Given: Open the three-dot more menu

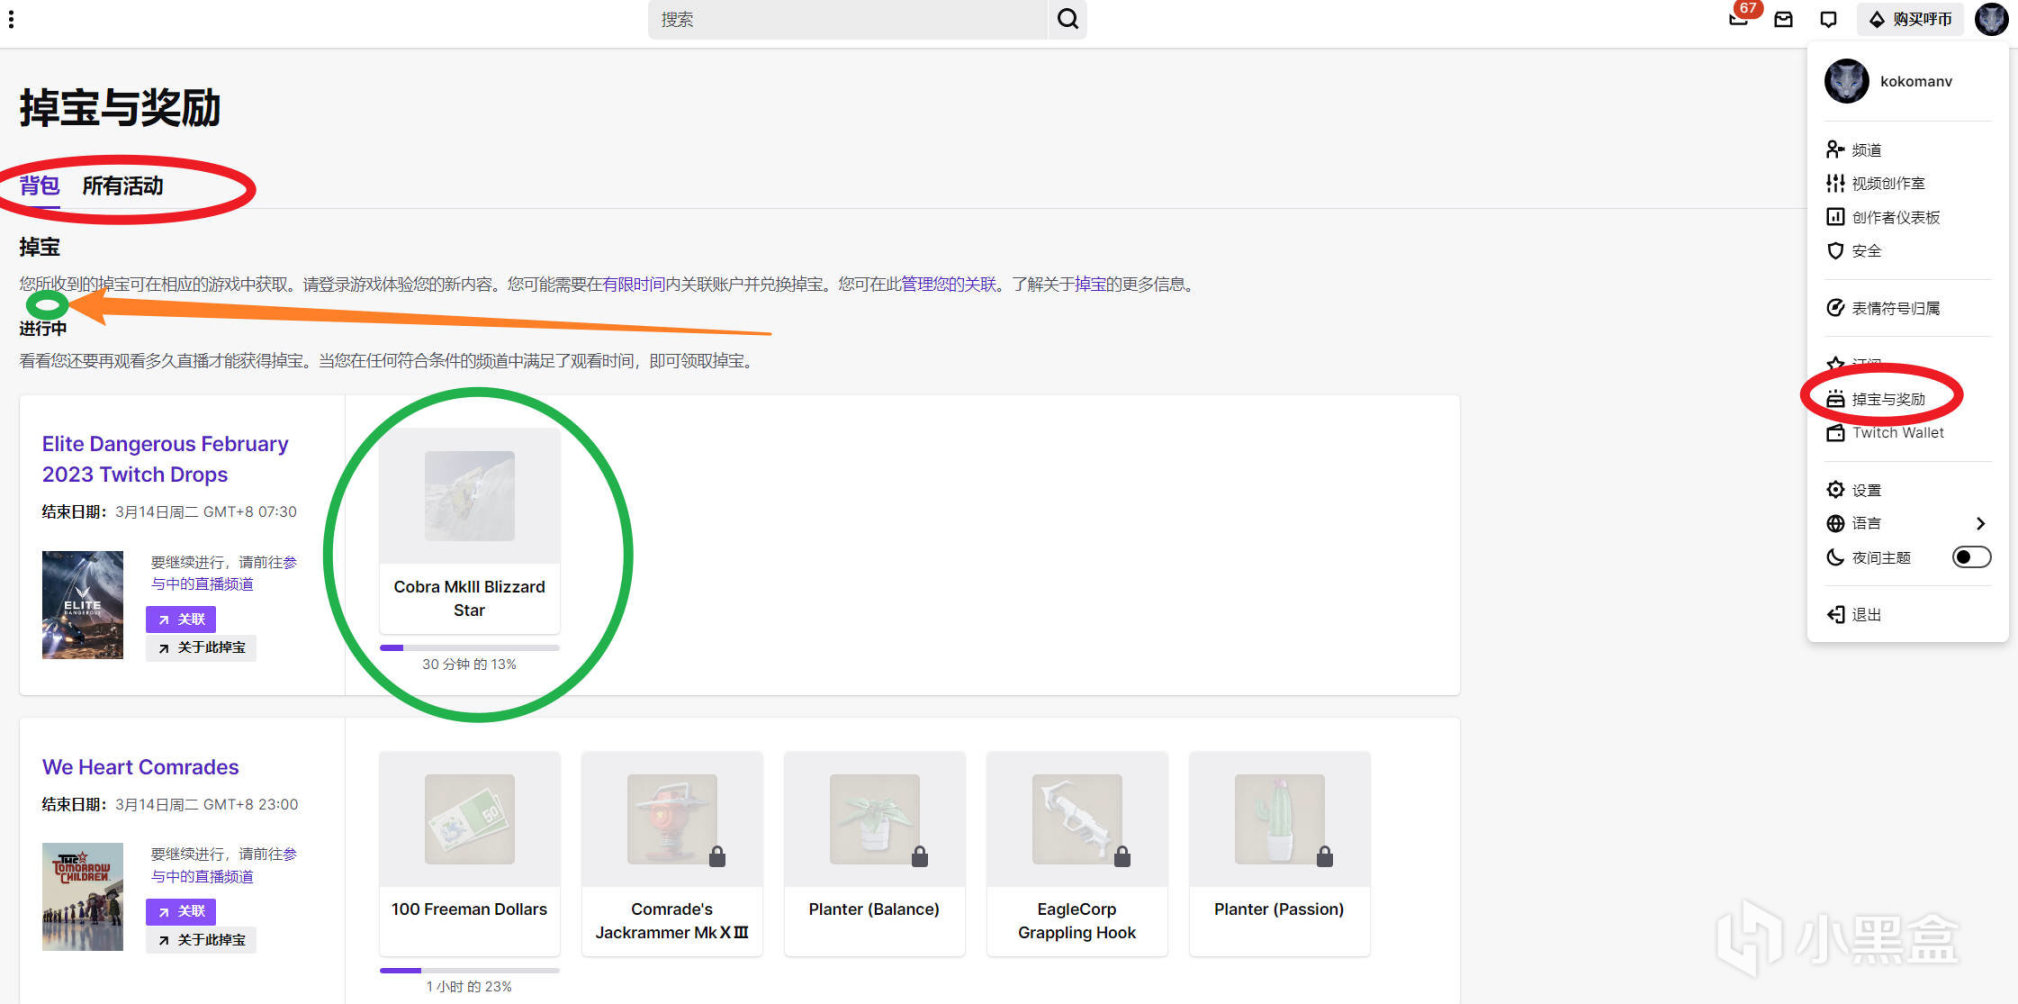Looking at the screenshot, I should tap(11, 19).
